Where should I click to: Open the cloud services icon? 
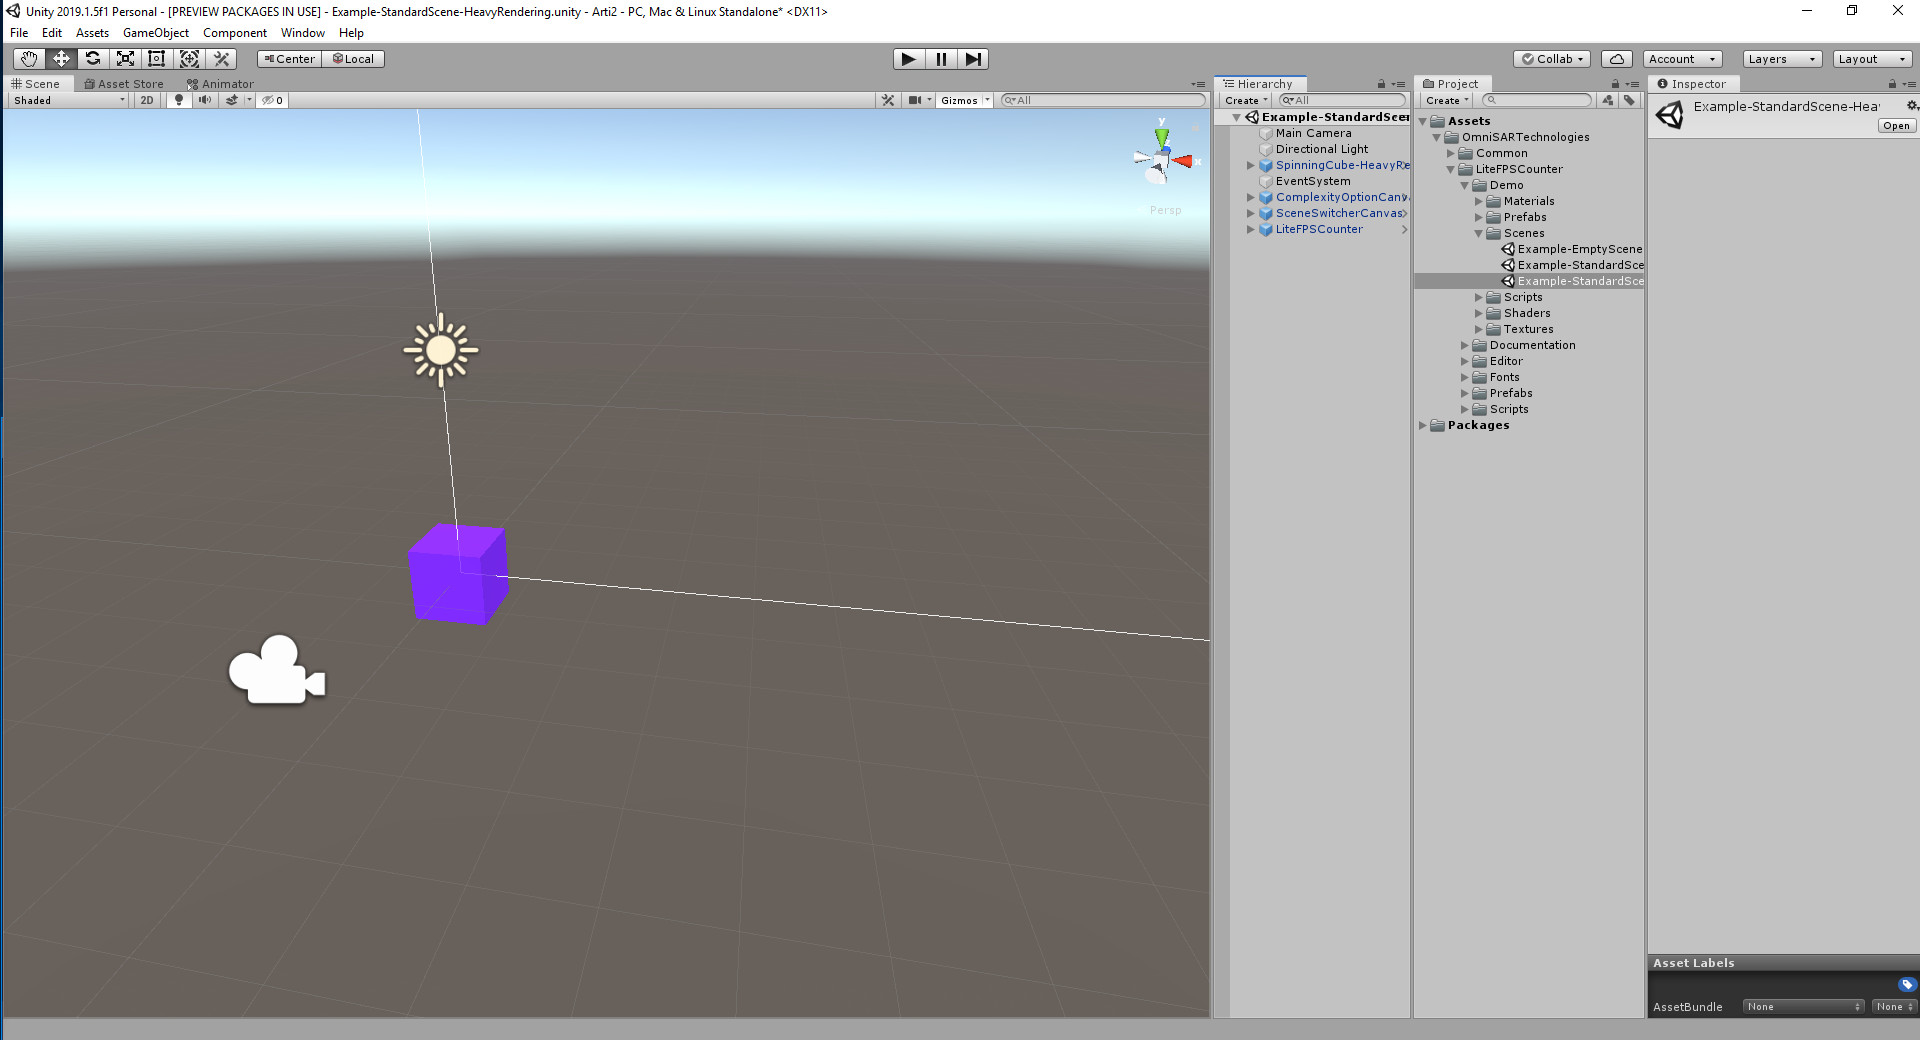[x=1616, y=59]
